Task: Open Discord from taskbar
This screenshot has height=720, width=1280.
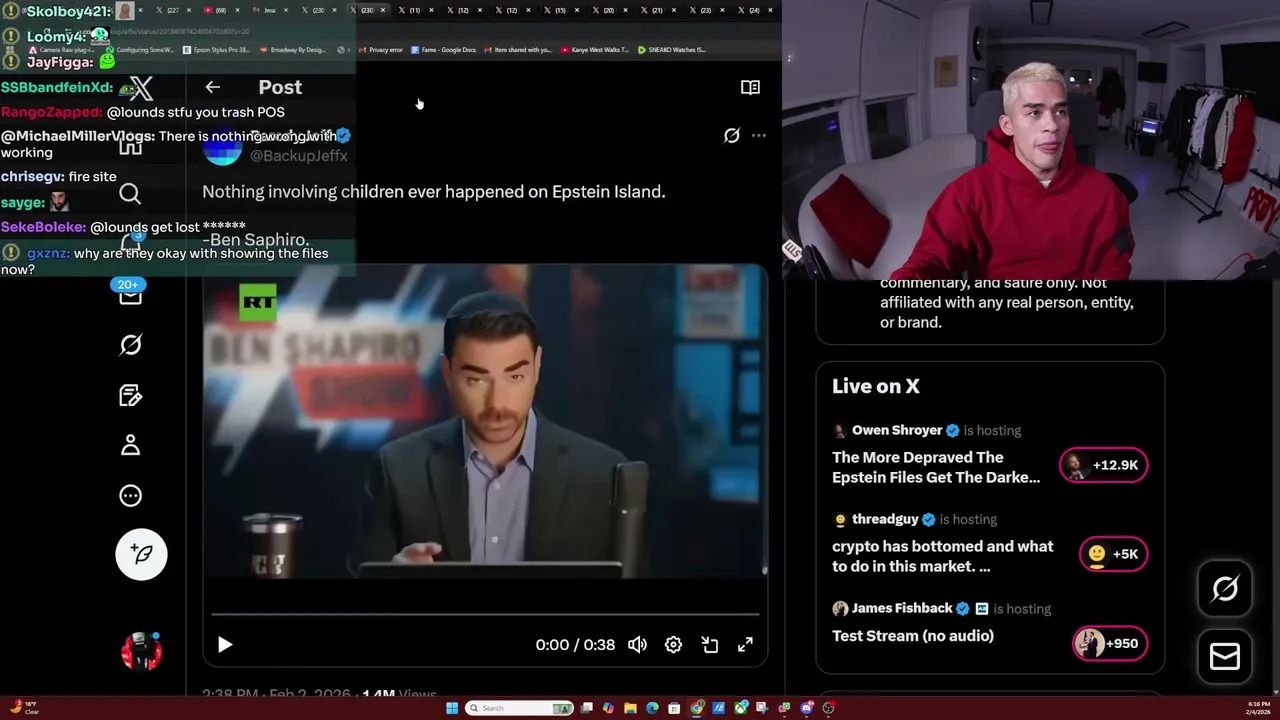Action: 807,708
